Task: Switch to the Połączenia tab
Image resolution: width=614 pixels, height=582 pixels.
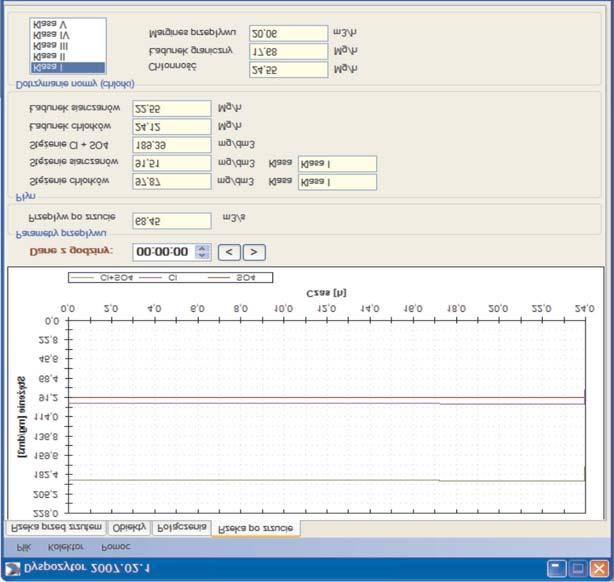Action: (x=182, y=528)
